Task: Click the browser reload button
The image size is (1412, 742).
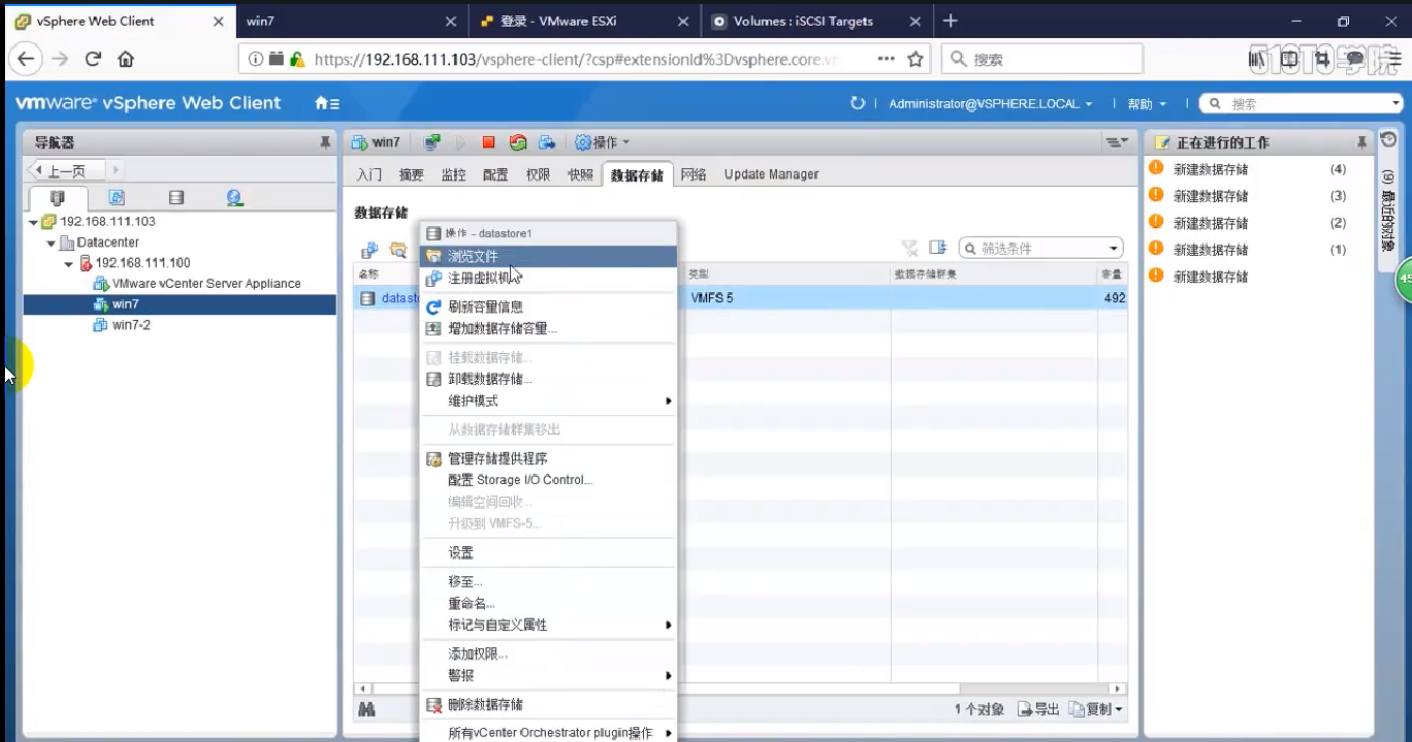Action: (93, 59)
